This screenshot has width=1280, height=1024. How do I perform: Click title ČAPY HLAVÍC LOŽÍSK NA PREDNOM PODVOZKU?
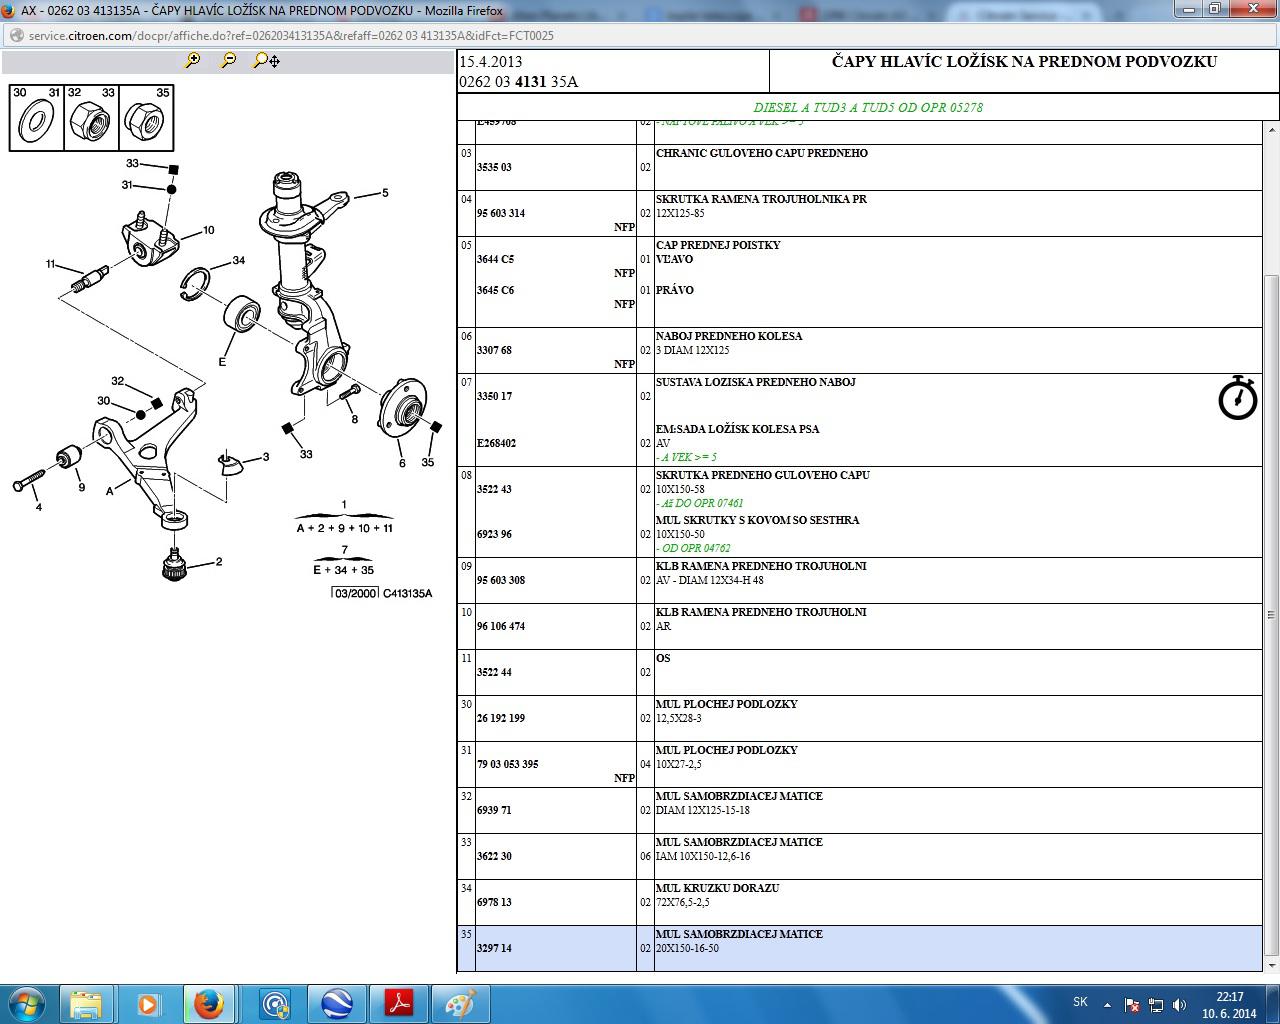pyautogui.click(x=1024, y=61)
